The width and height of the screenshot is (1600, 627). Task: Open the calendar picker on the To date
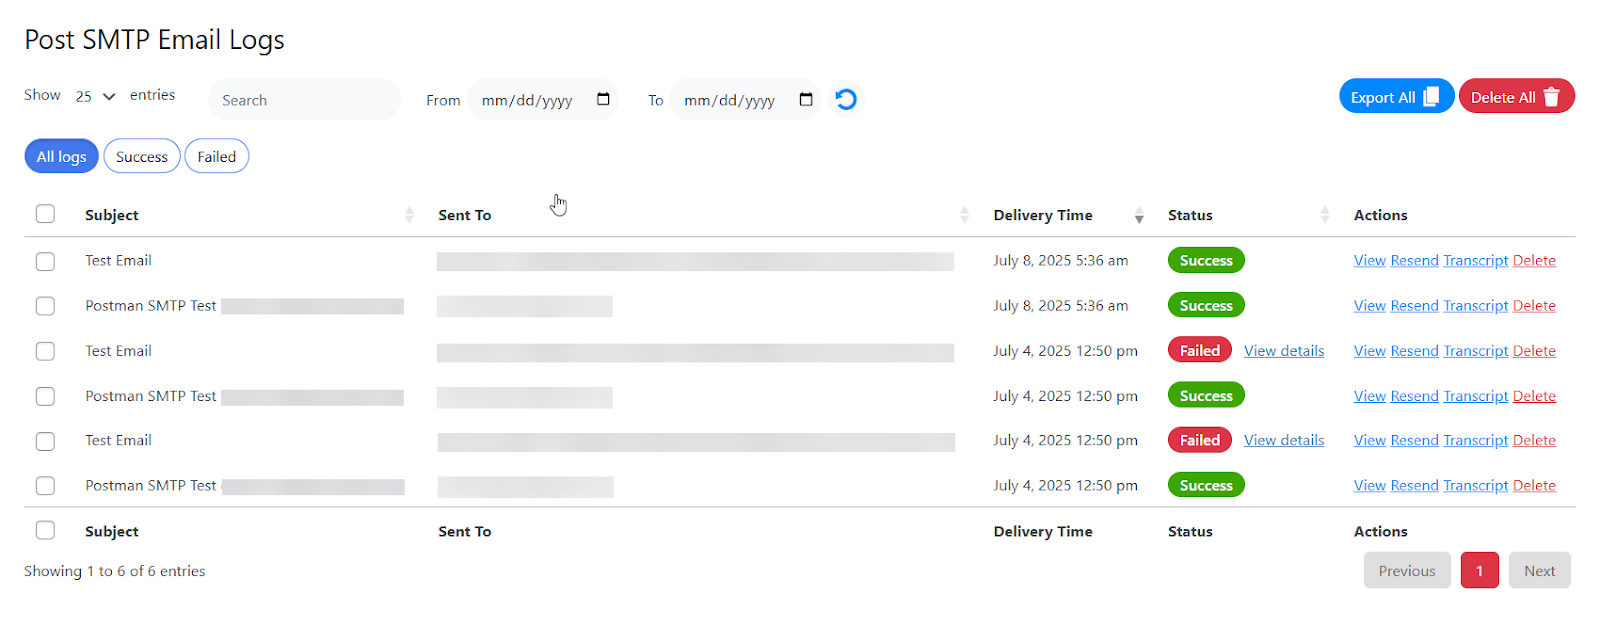coord(806,99)
